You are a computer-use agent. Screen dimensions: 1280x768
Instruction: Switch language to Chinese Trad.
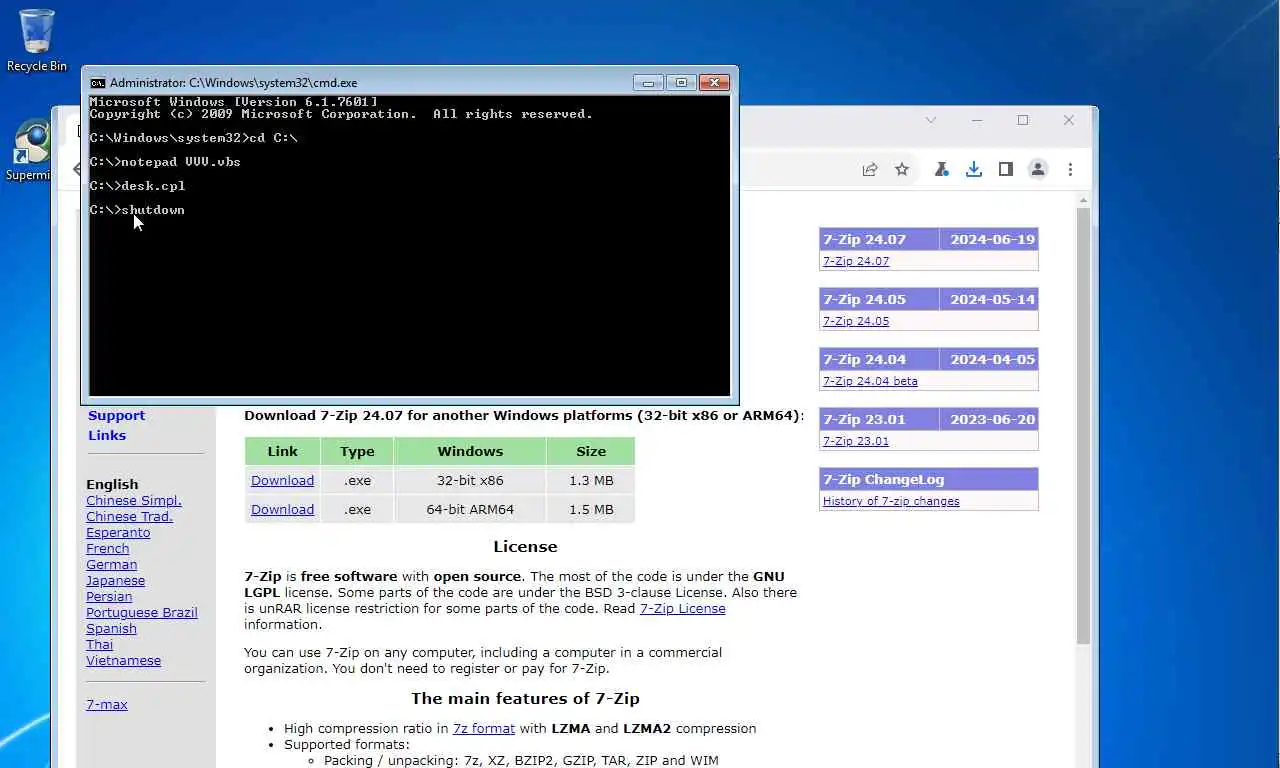click(129, 516)
